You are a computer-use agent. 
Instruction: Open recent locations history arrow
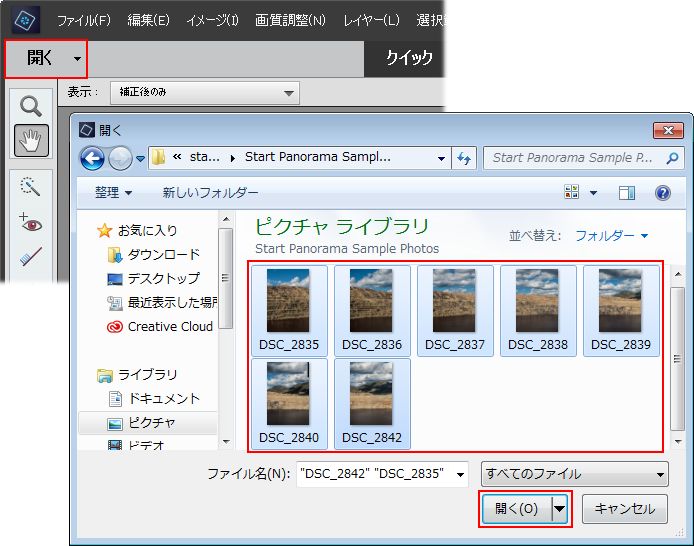pyautogui.click(x=140, y=158)
